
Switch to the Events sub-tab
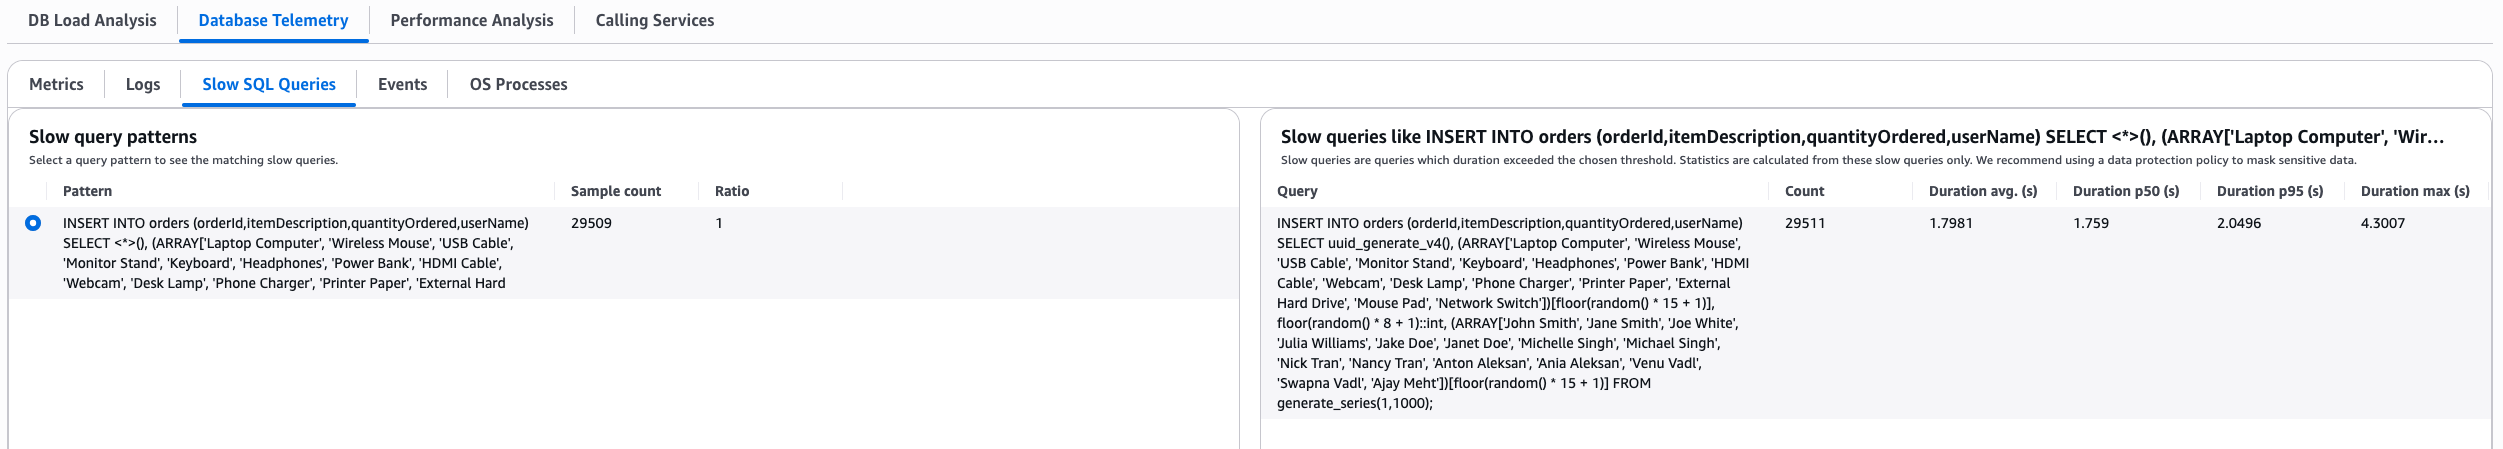[402, 84]
